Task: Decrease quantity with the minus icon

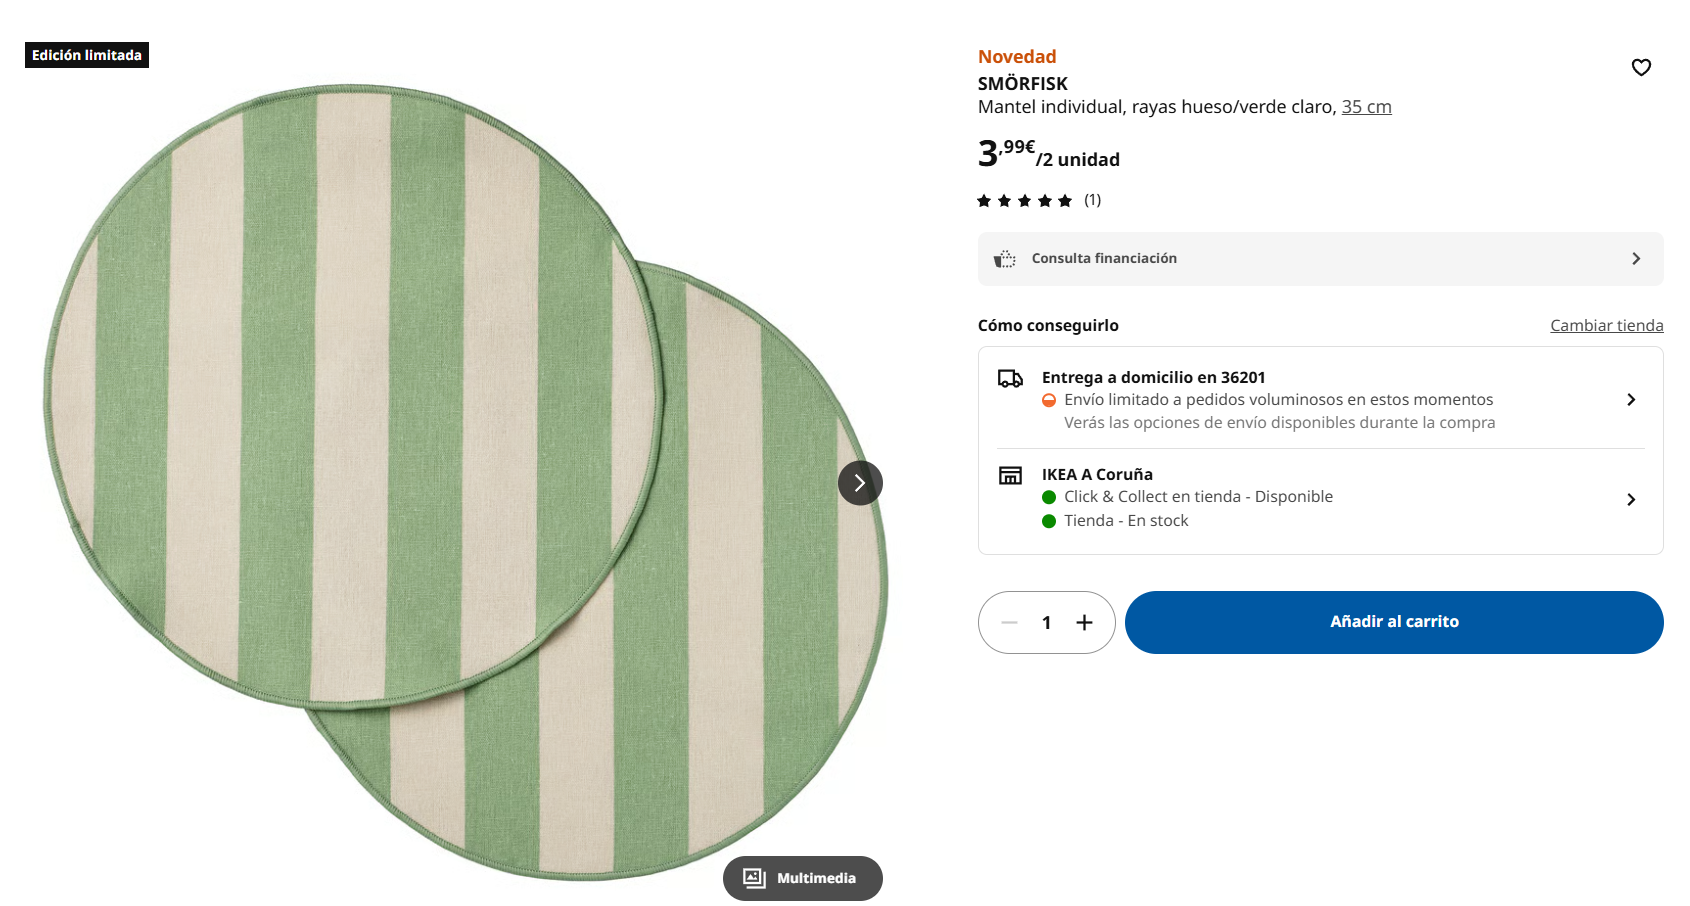Action: (1009, 623)
